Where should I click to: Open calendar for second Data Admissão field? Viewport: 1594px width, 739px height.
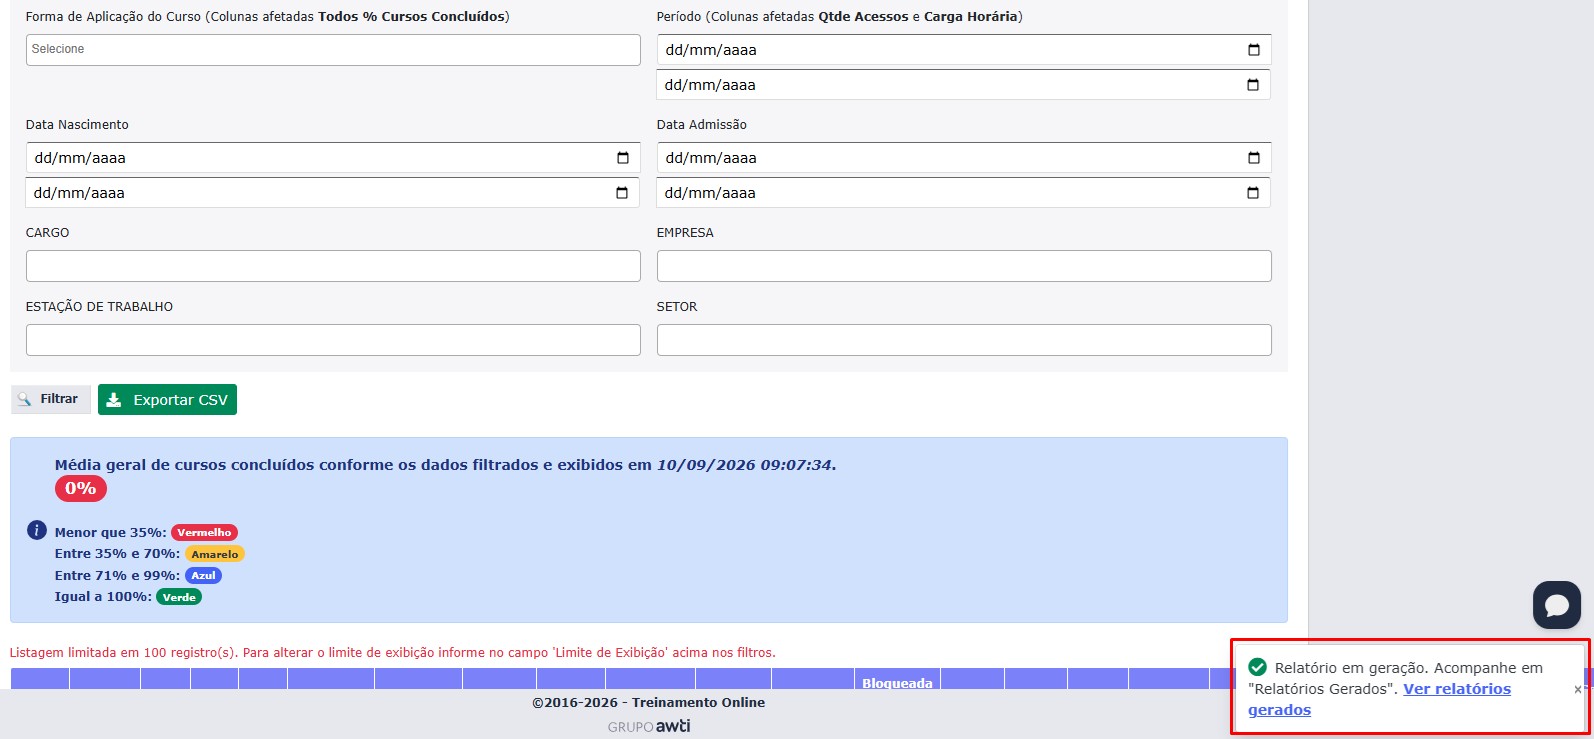tap(1253, 193)
